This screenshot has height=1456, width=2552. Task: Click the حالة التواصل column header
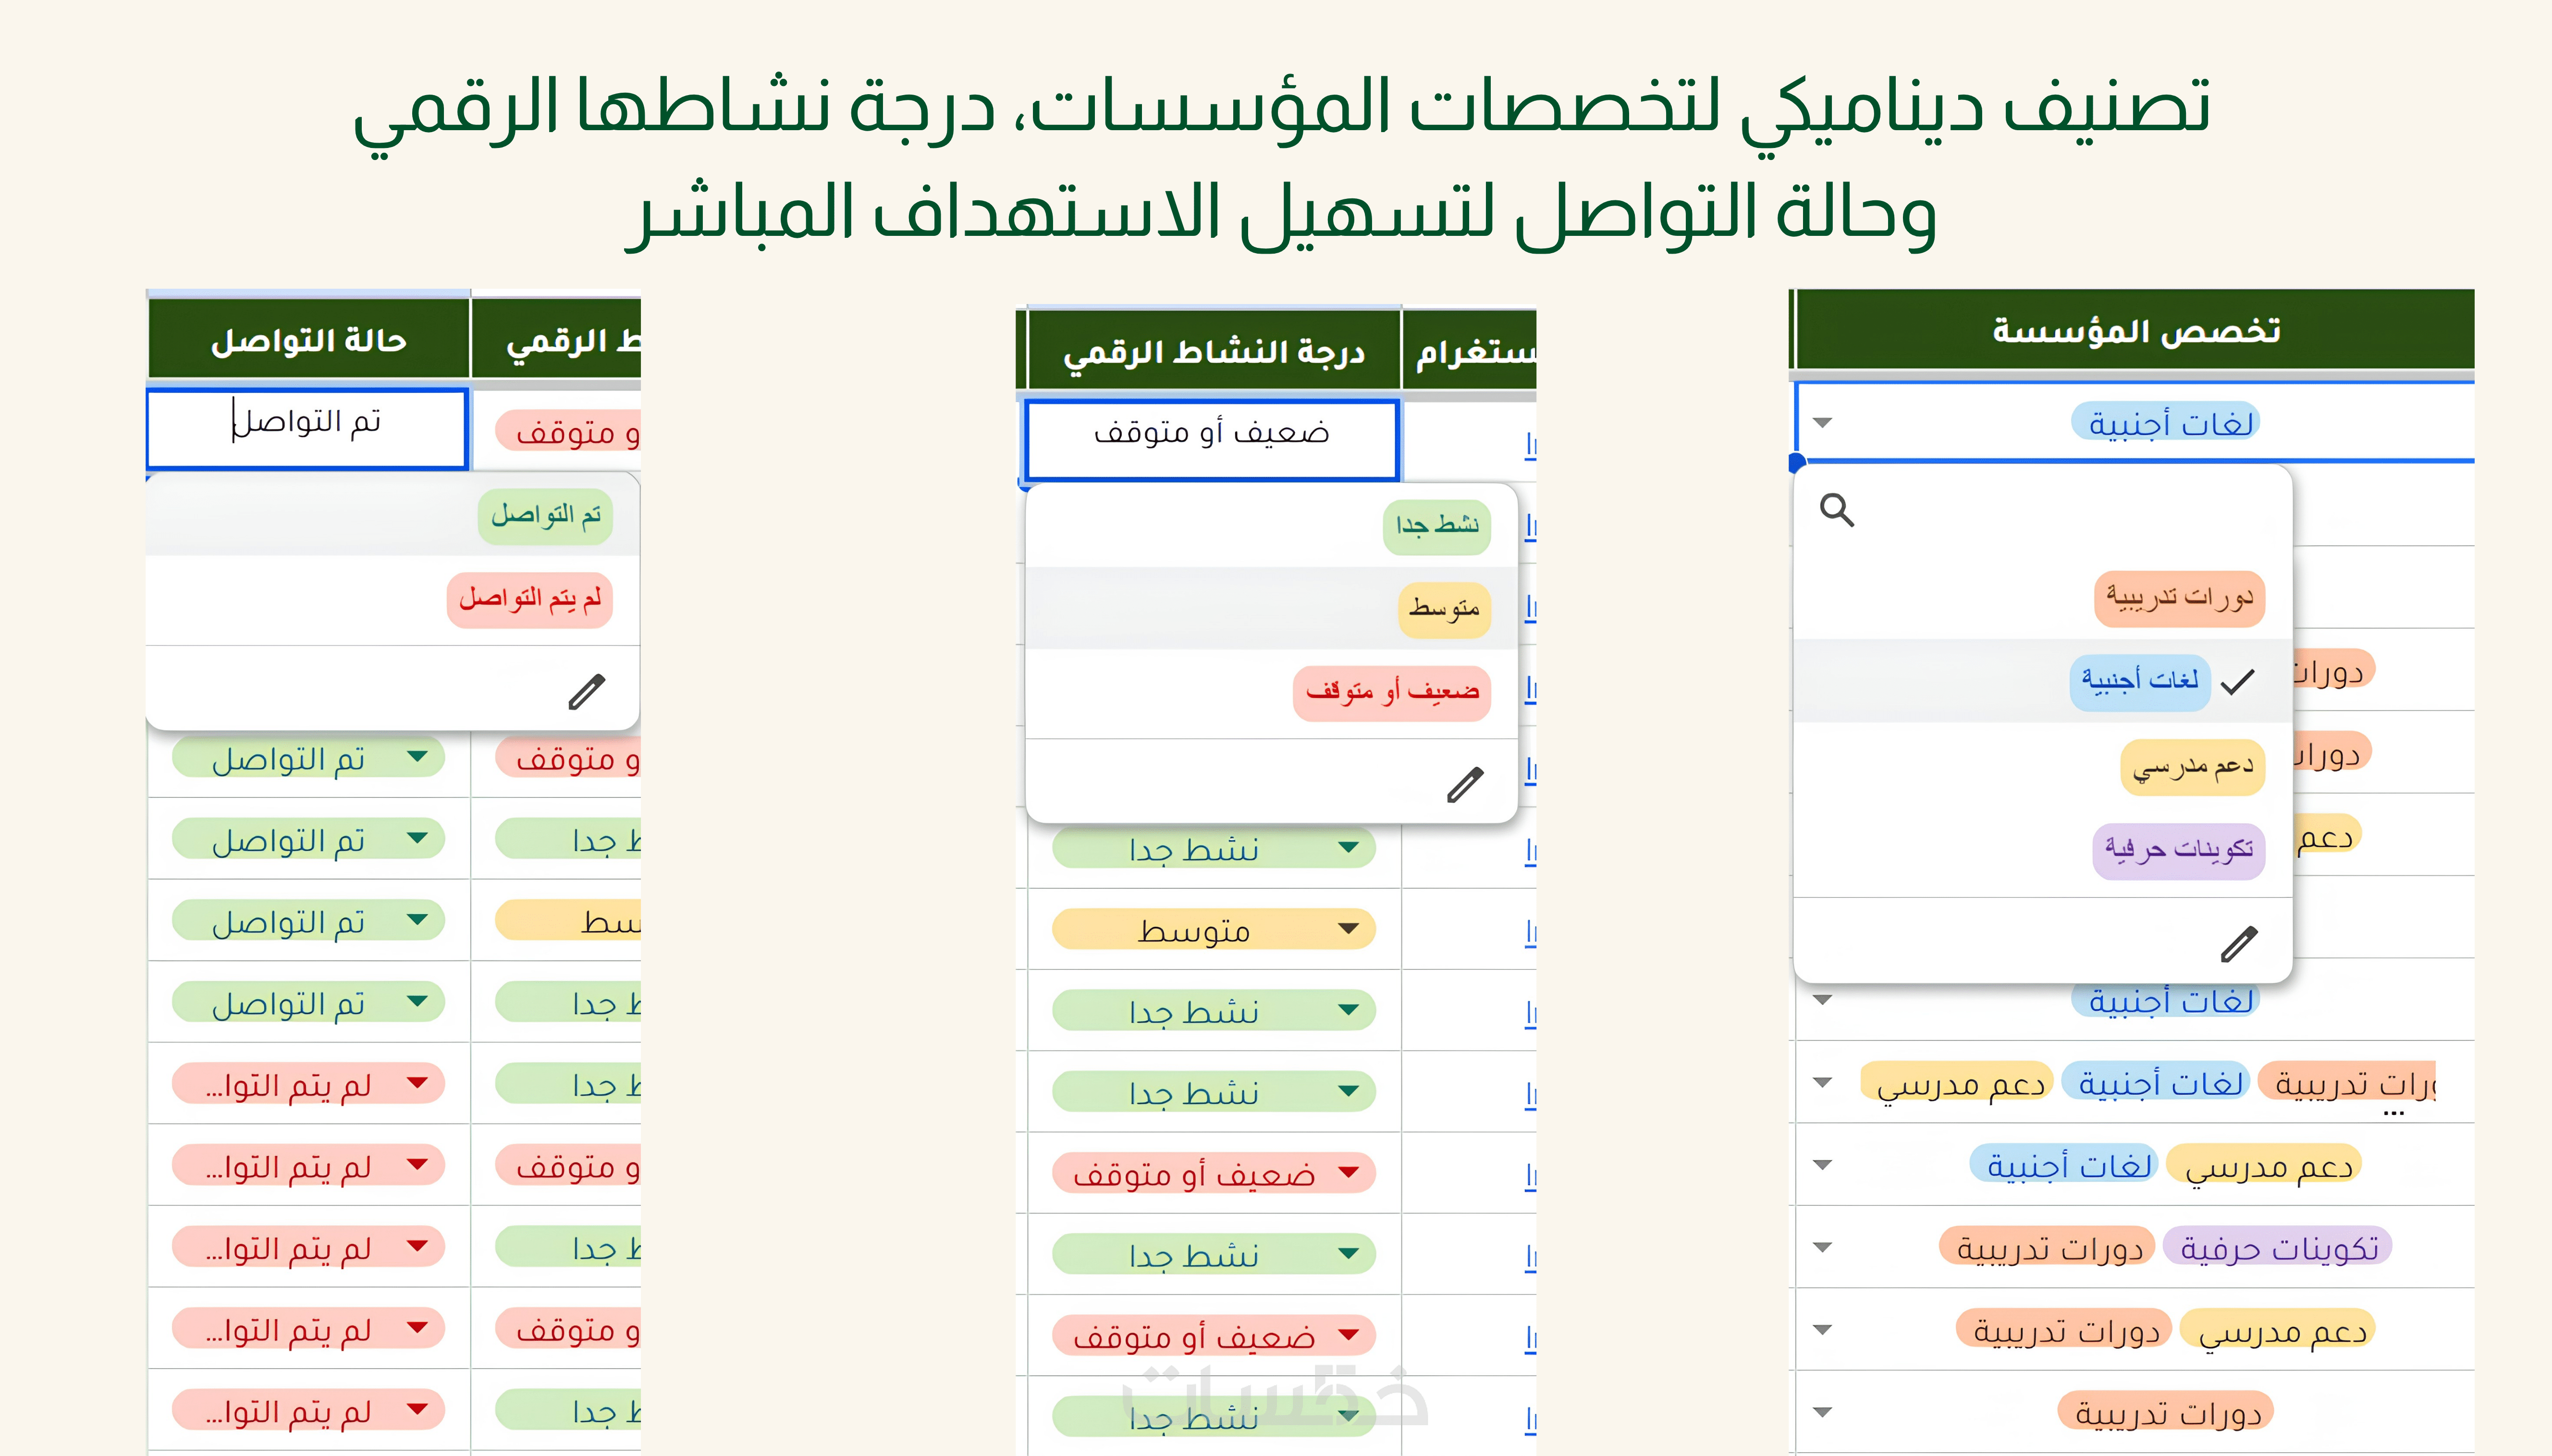click(x=308, y=340)
